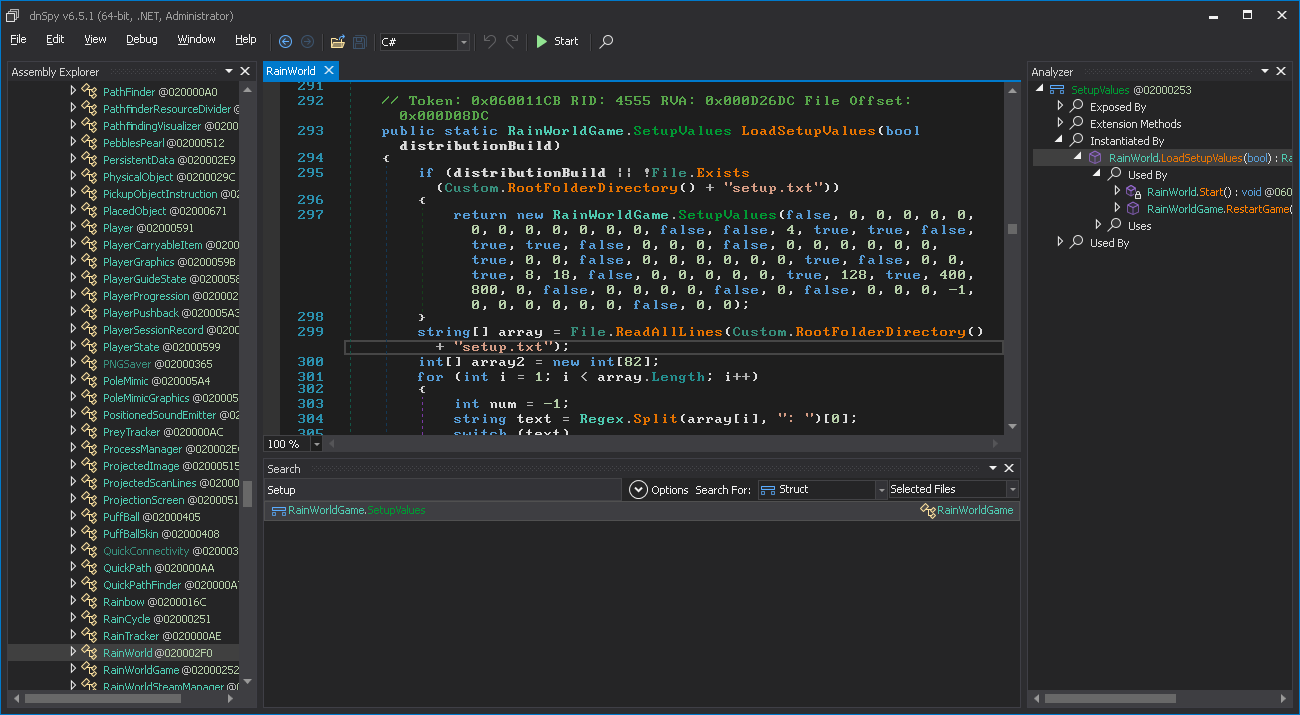
Task: Expand the Options section in Search panel
Action: click(639, 489)
